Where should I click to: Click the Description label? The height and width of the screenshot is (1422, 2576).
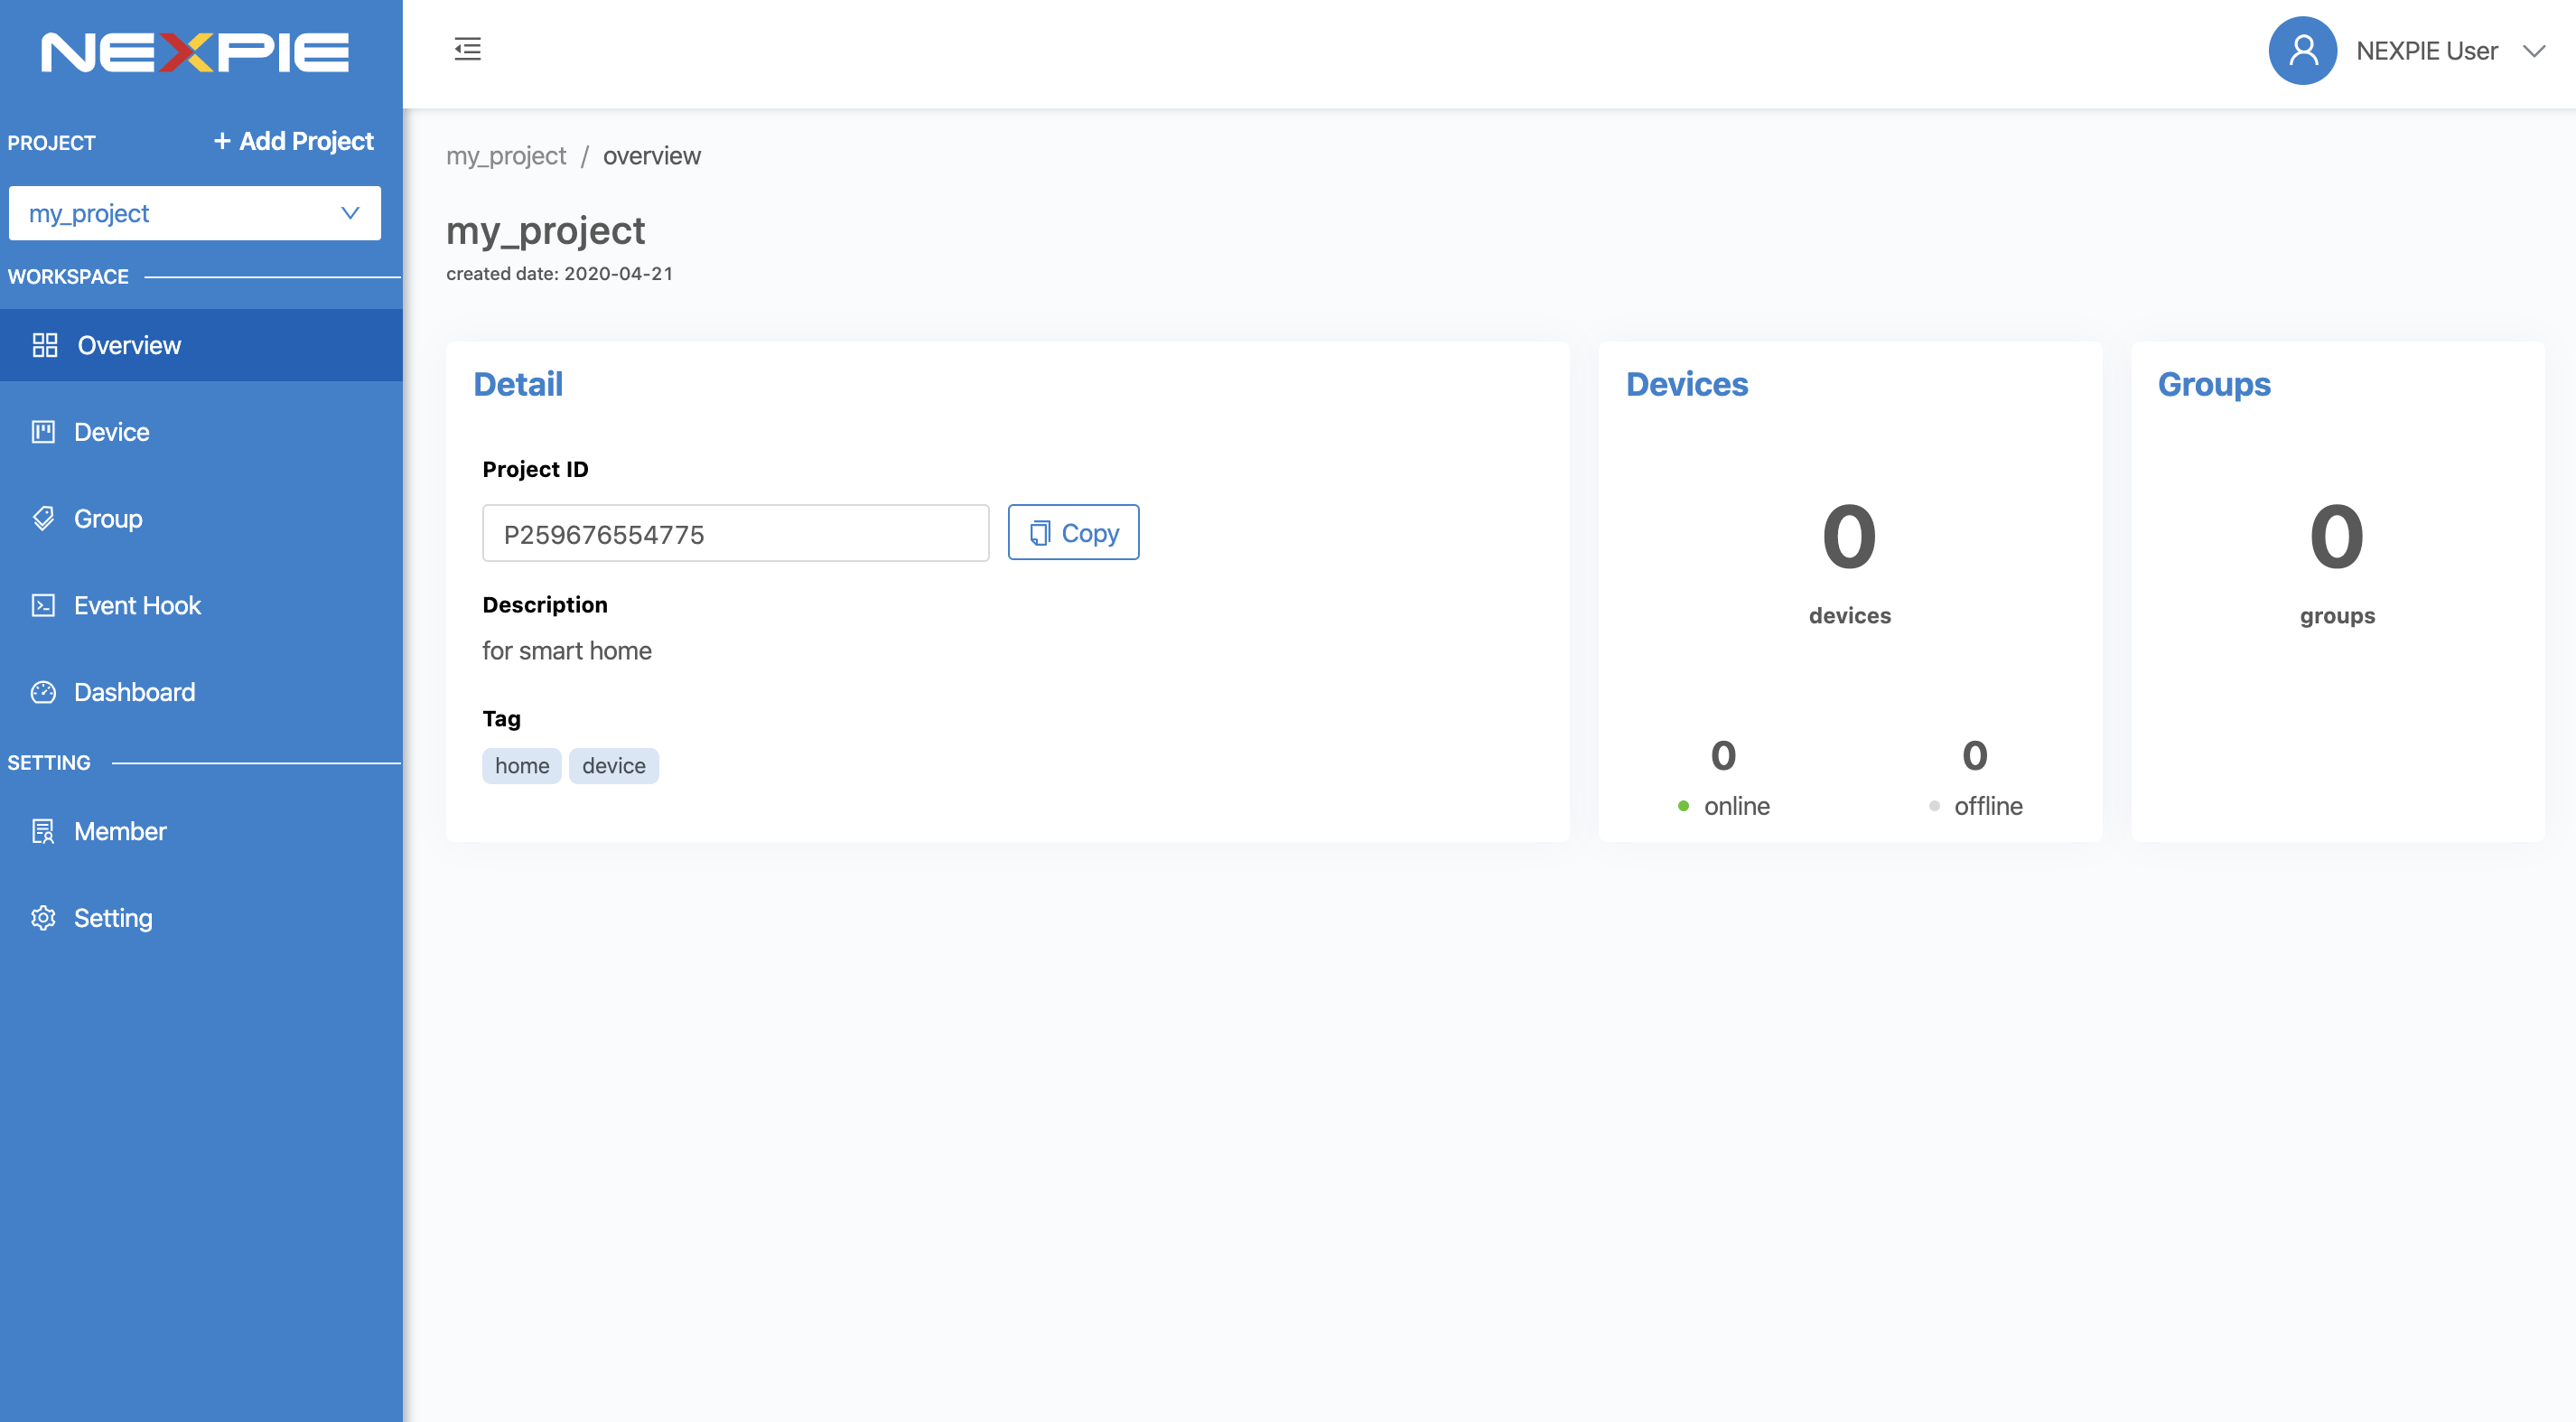(x=545, y=605)
